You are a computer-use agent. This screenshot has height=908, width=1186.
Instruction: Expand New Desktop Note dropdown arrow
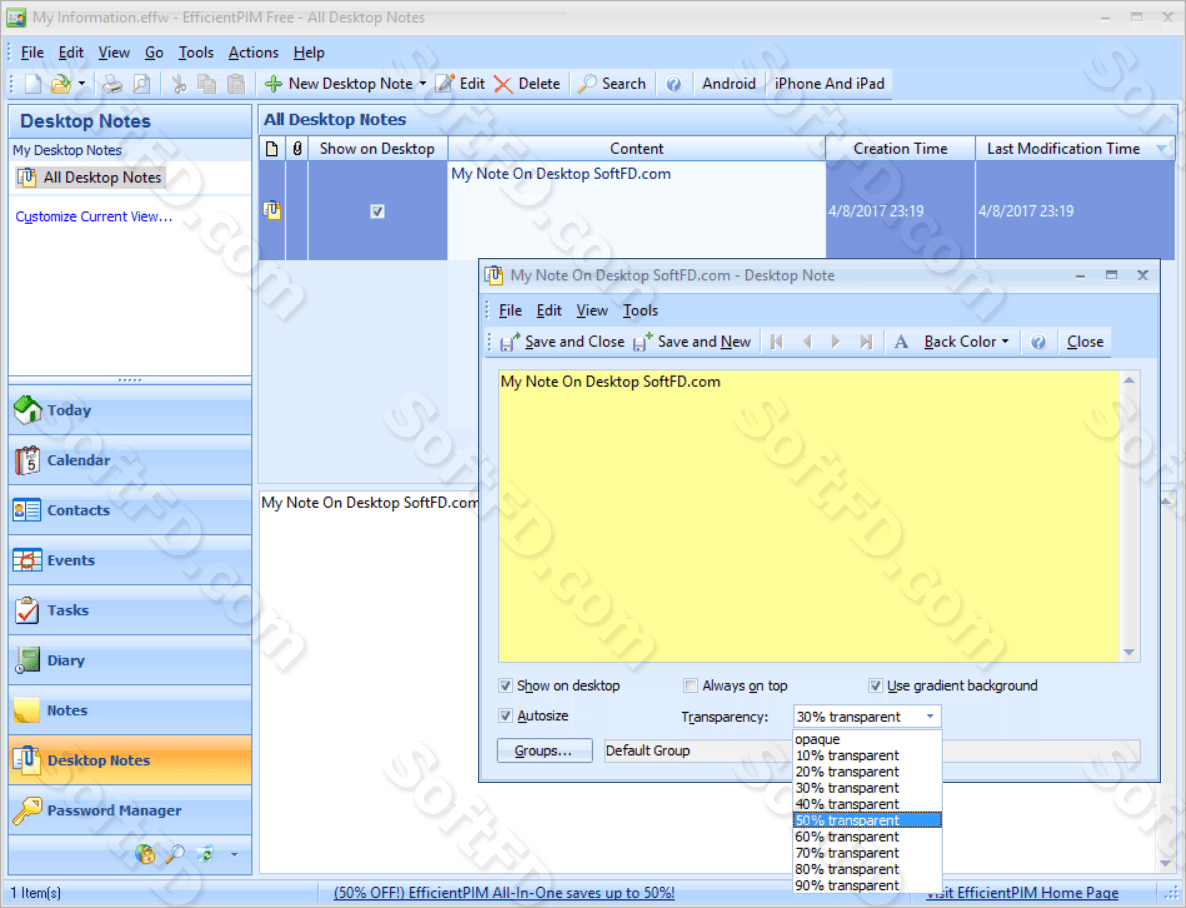[423, 84]
